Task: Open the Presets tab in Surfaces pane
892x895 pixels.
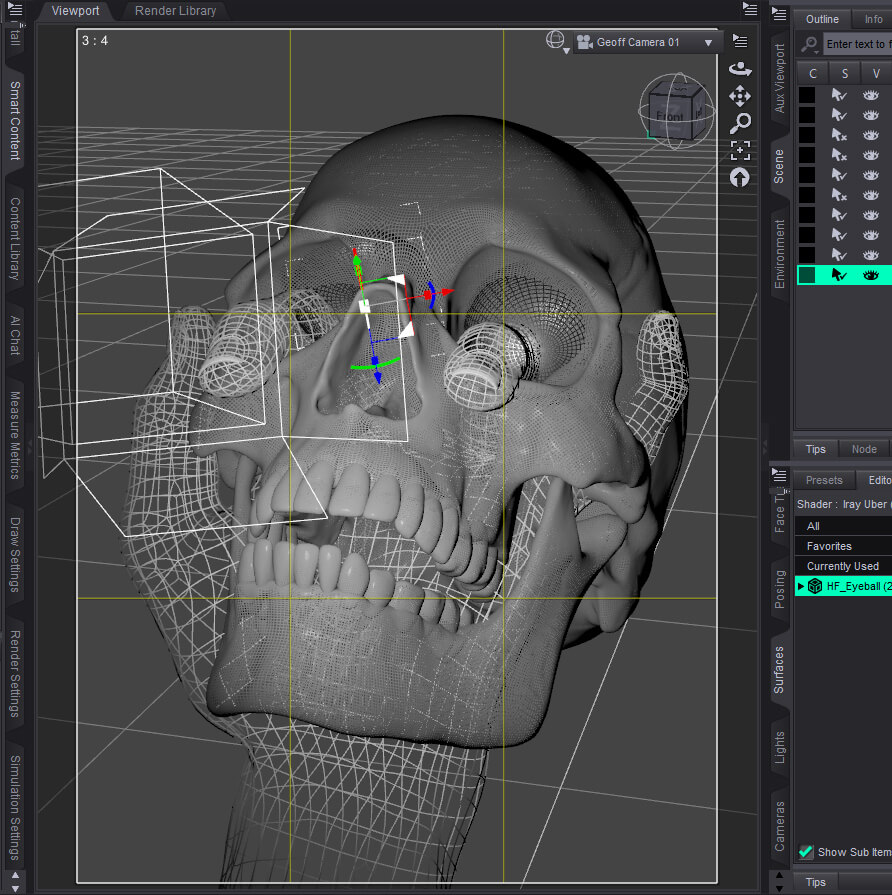Action: pyautogui.click(x=824, y=481)
